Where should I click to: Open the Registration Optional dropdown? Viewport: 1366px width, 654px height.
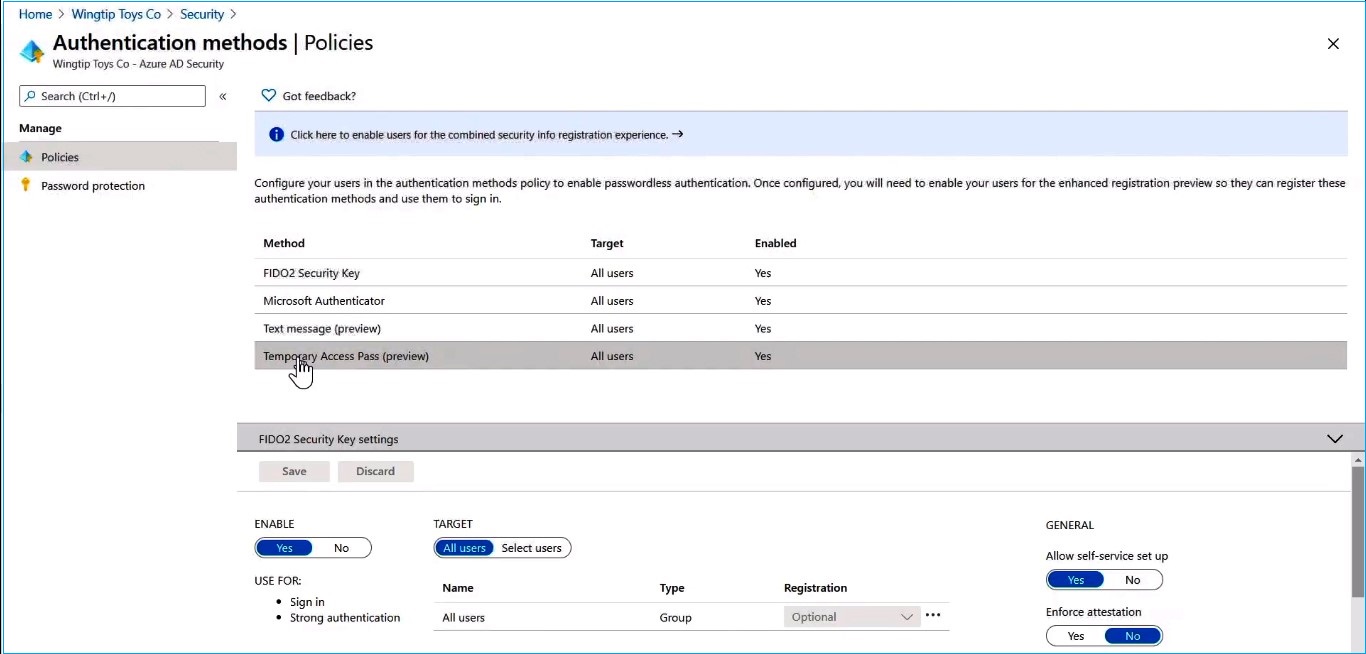[851, 617]
